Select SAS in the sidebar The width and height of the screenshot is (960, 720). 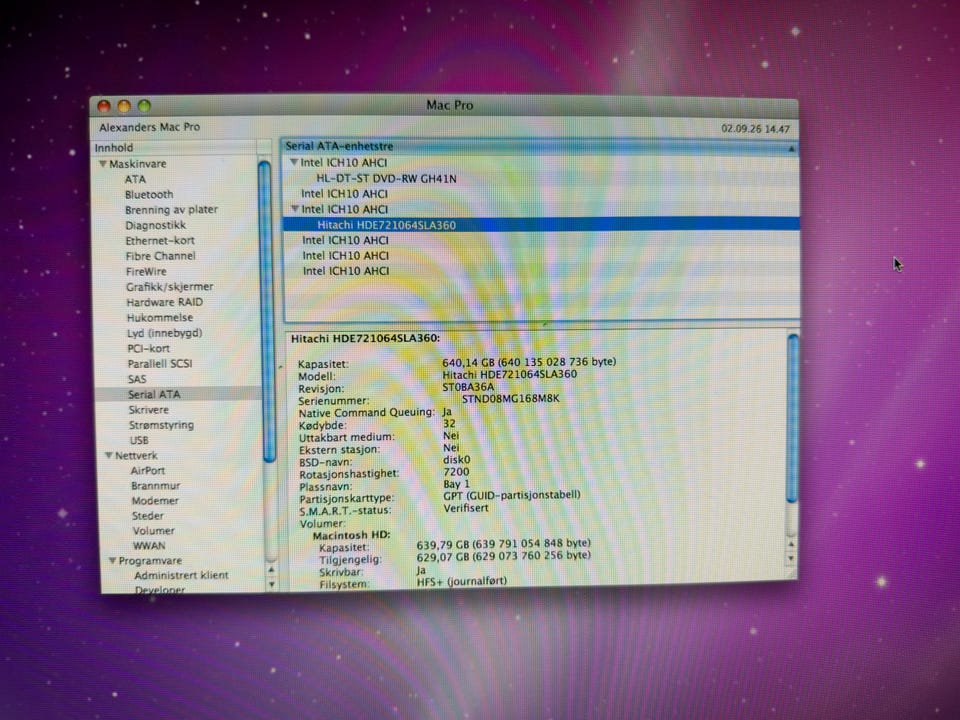(x=137, y=379)
